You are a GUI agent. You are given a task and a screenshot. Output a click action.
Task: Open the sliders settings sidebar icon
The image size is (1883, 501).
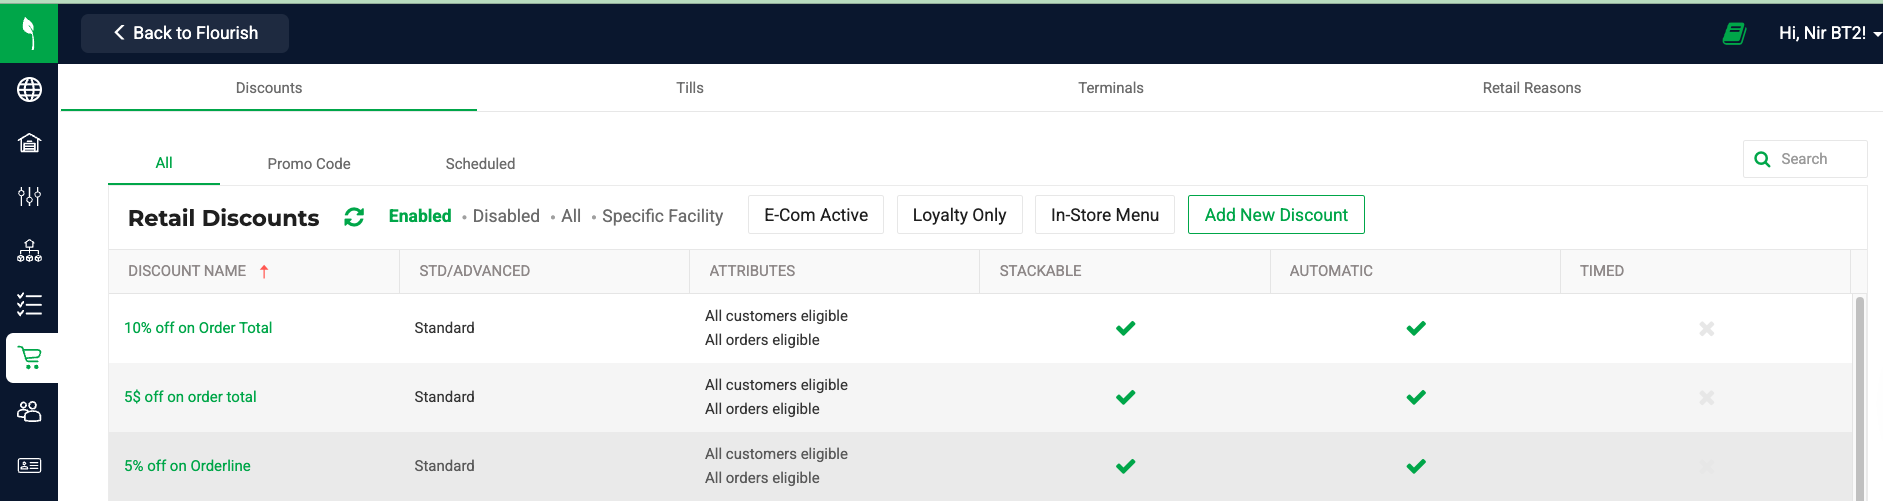[x=29, y=197]
